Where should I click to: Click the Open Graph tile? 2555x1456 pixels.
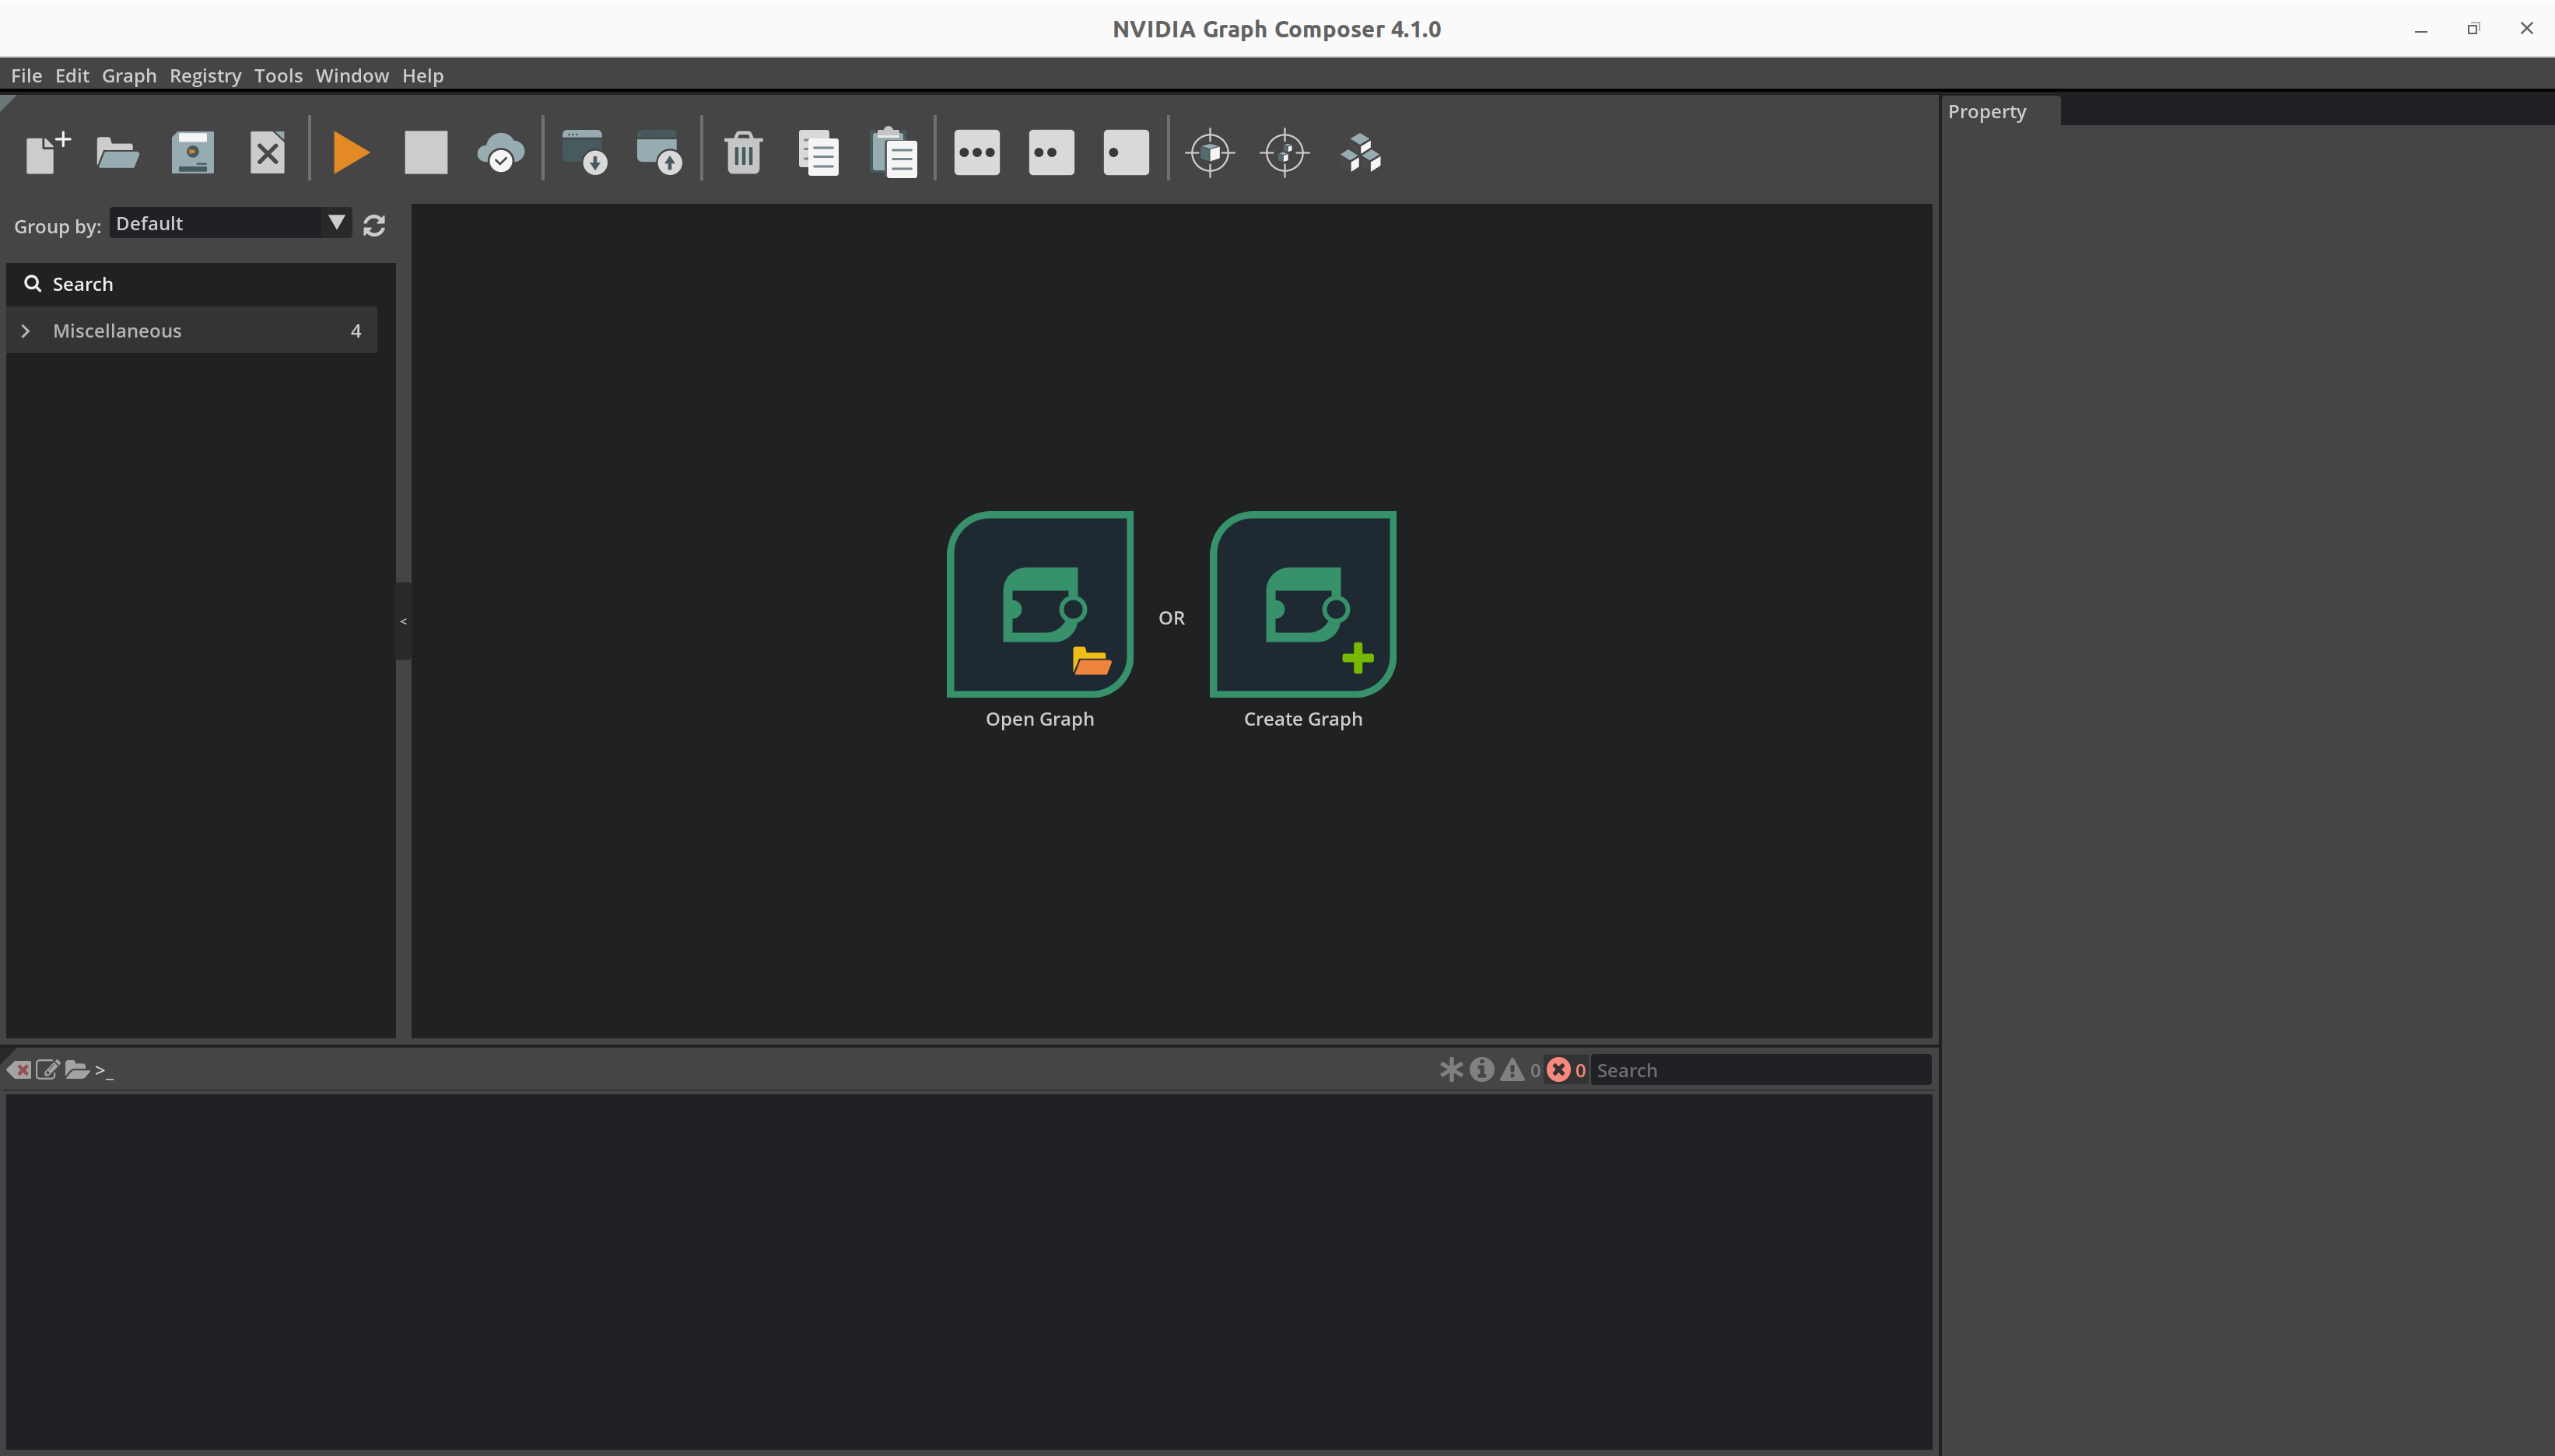click(1040, 604)
